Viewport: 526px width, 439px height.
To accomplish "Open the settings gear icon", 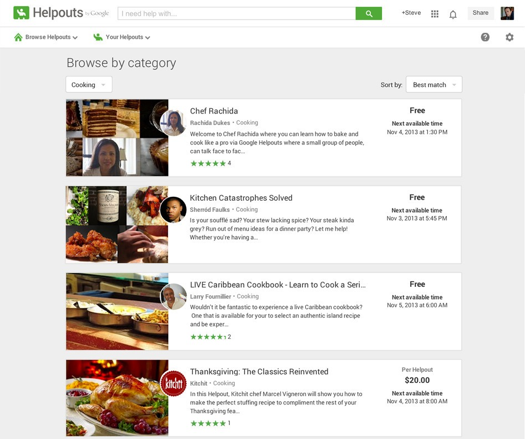I will pos(509,37).
